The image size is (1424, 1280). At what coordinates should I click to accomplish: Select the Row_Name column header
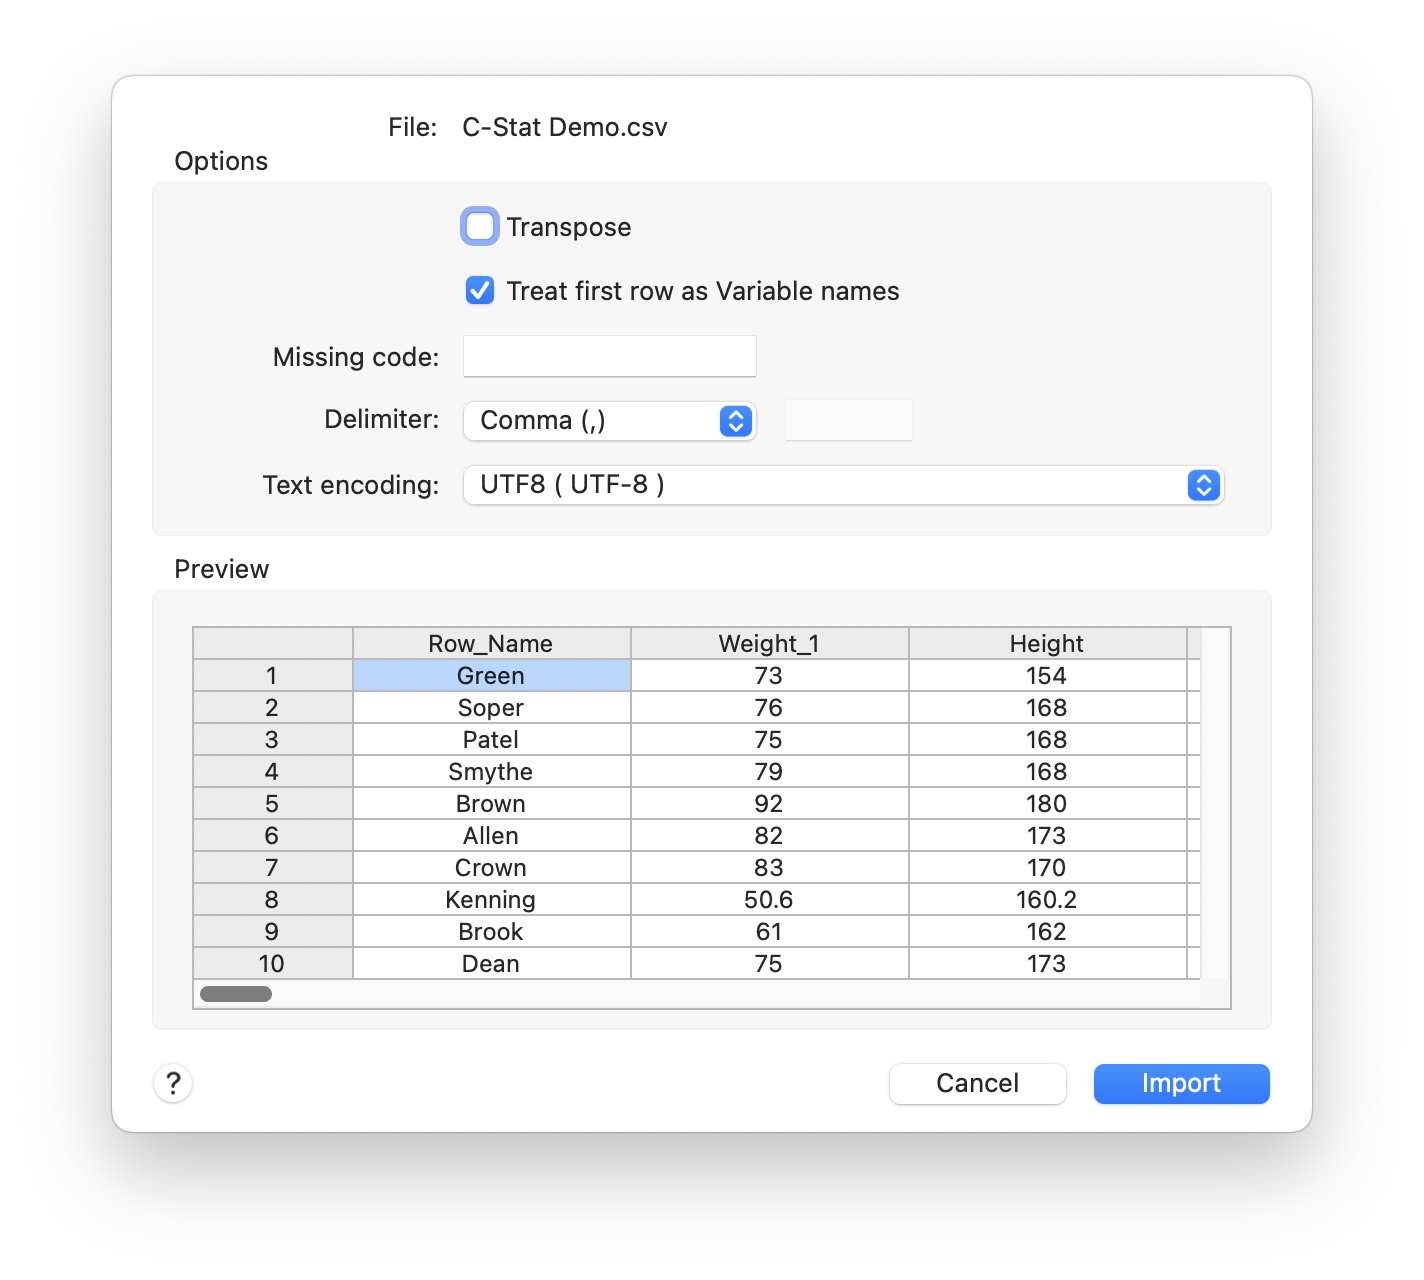[491, 644]
